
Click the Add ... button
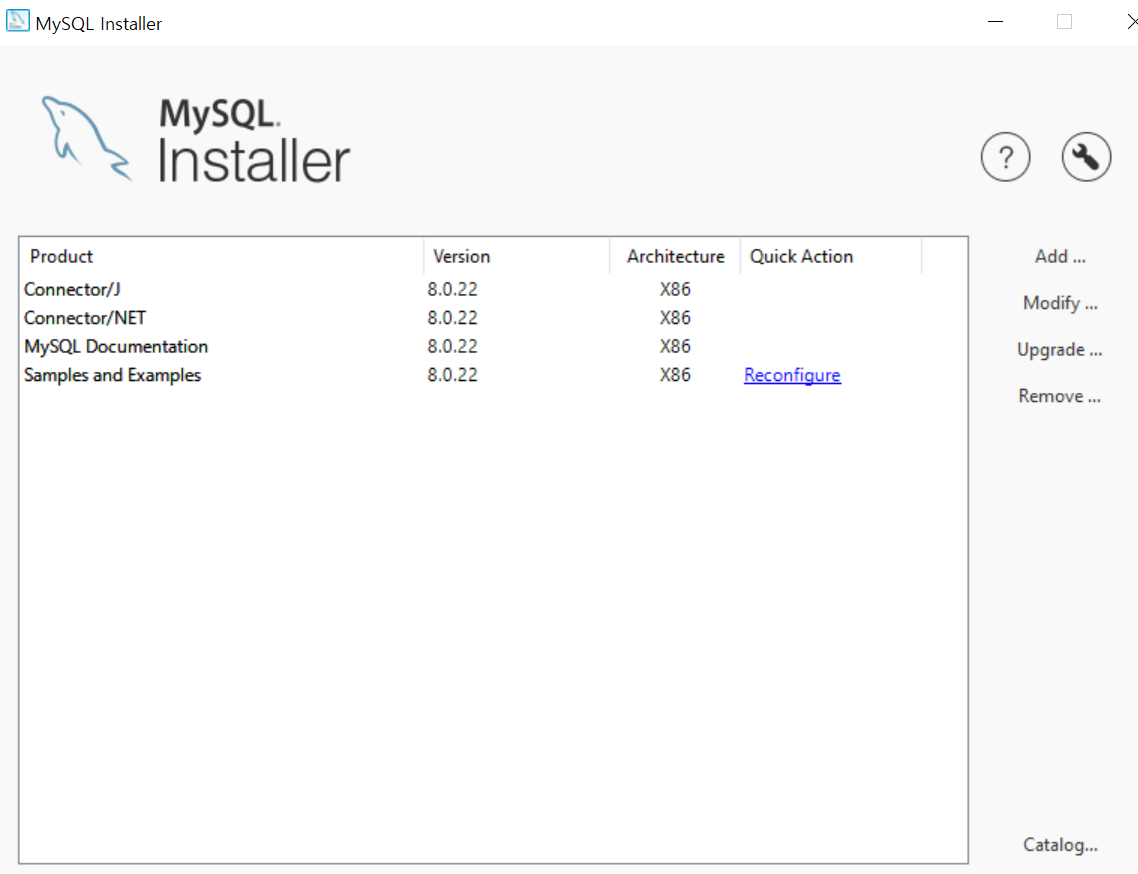1060,256
